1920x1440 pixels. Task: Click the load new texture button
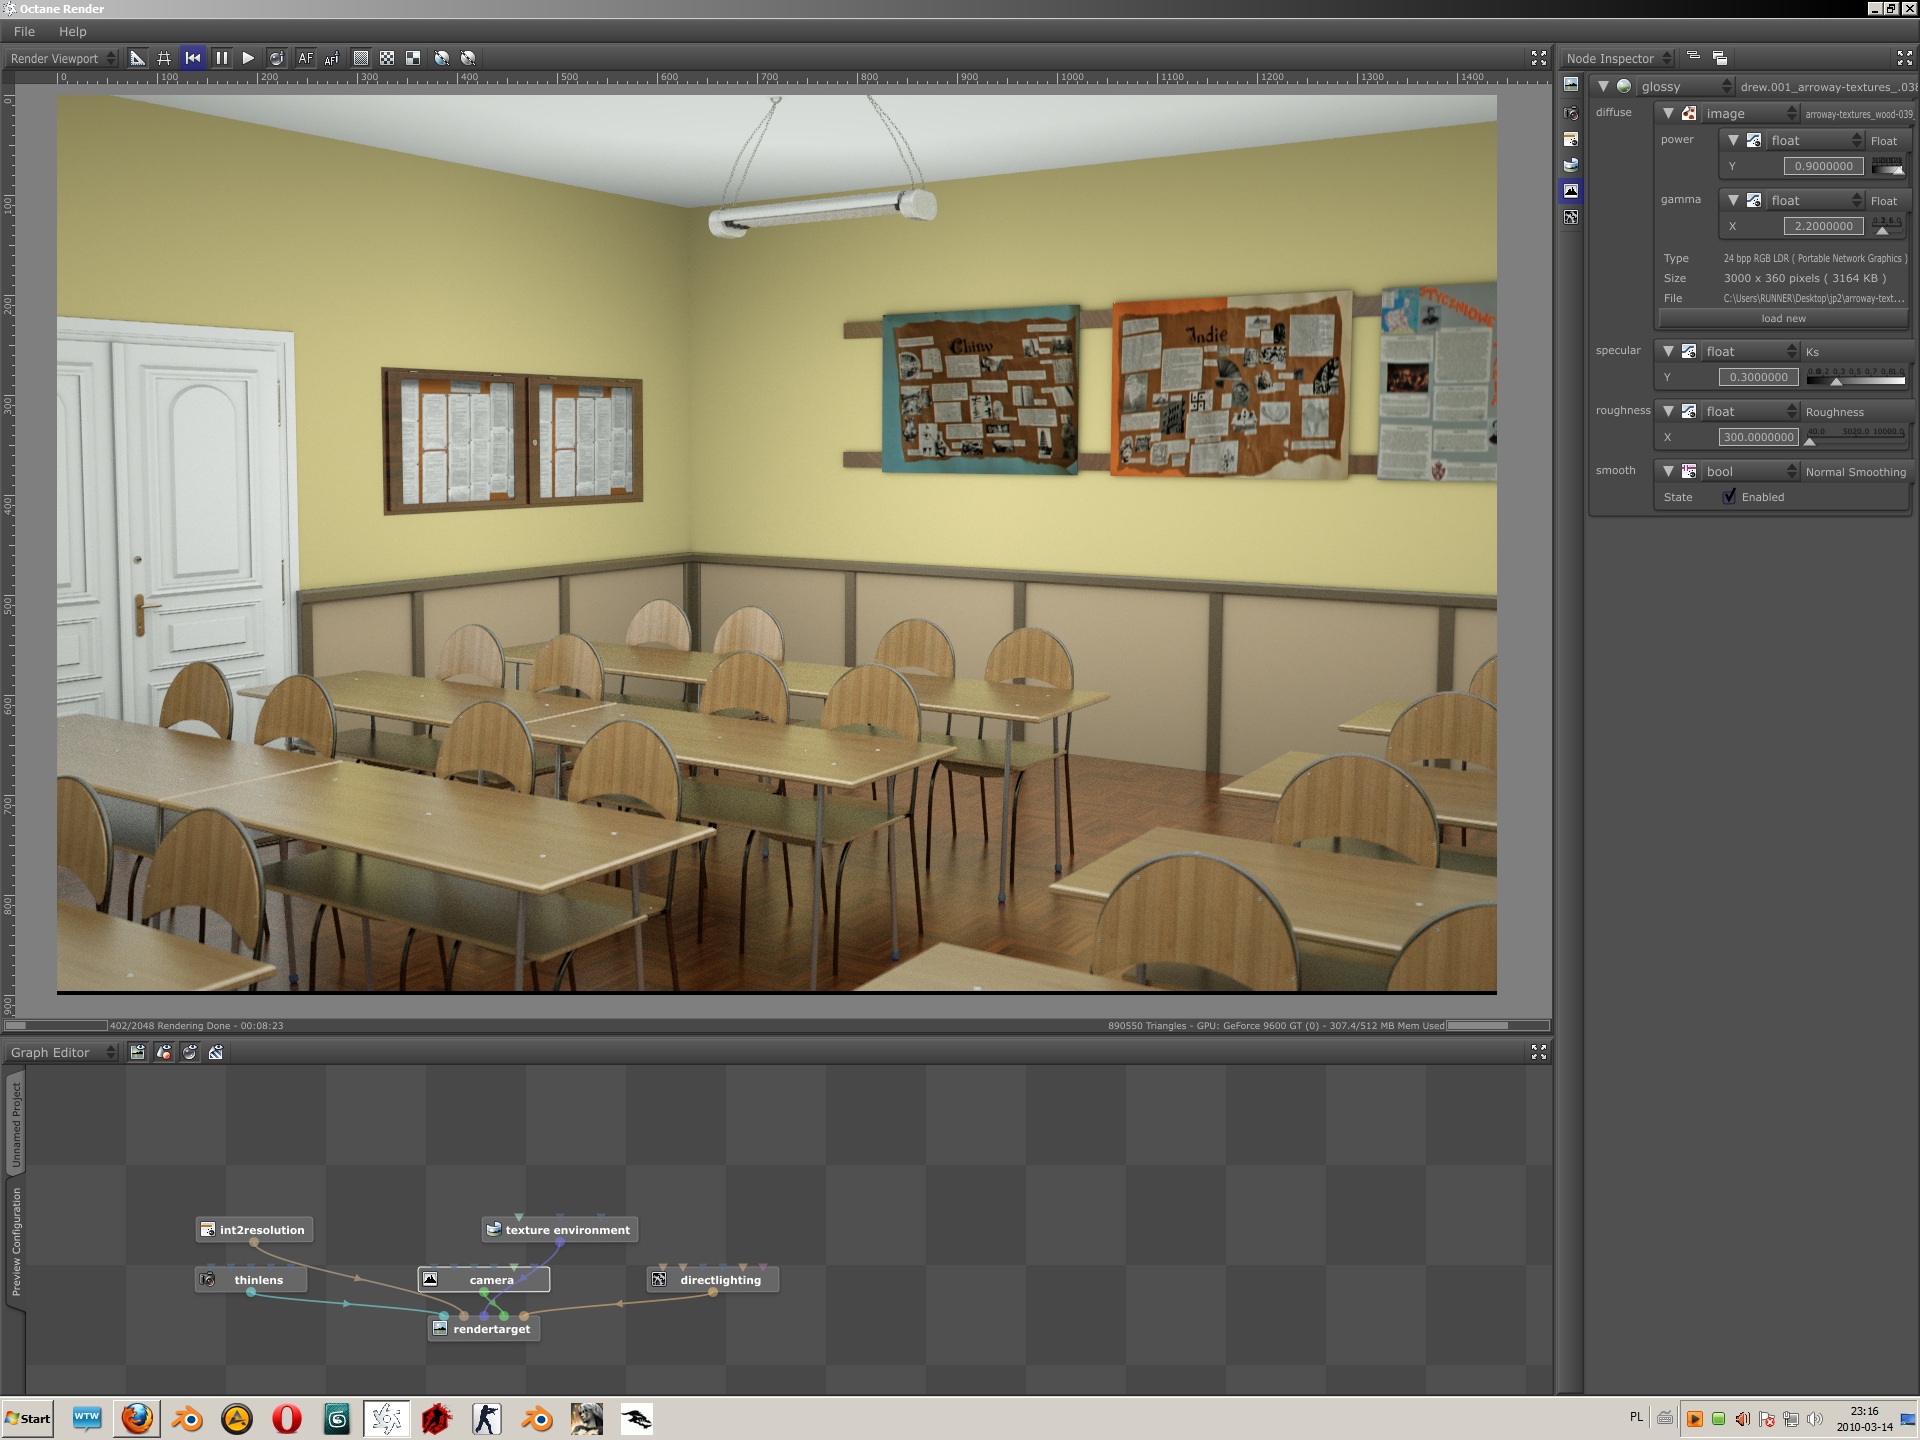click(1783, 318)
